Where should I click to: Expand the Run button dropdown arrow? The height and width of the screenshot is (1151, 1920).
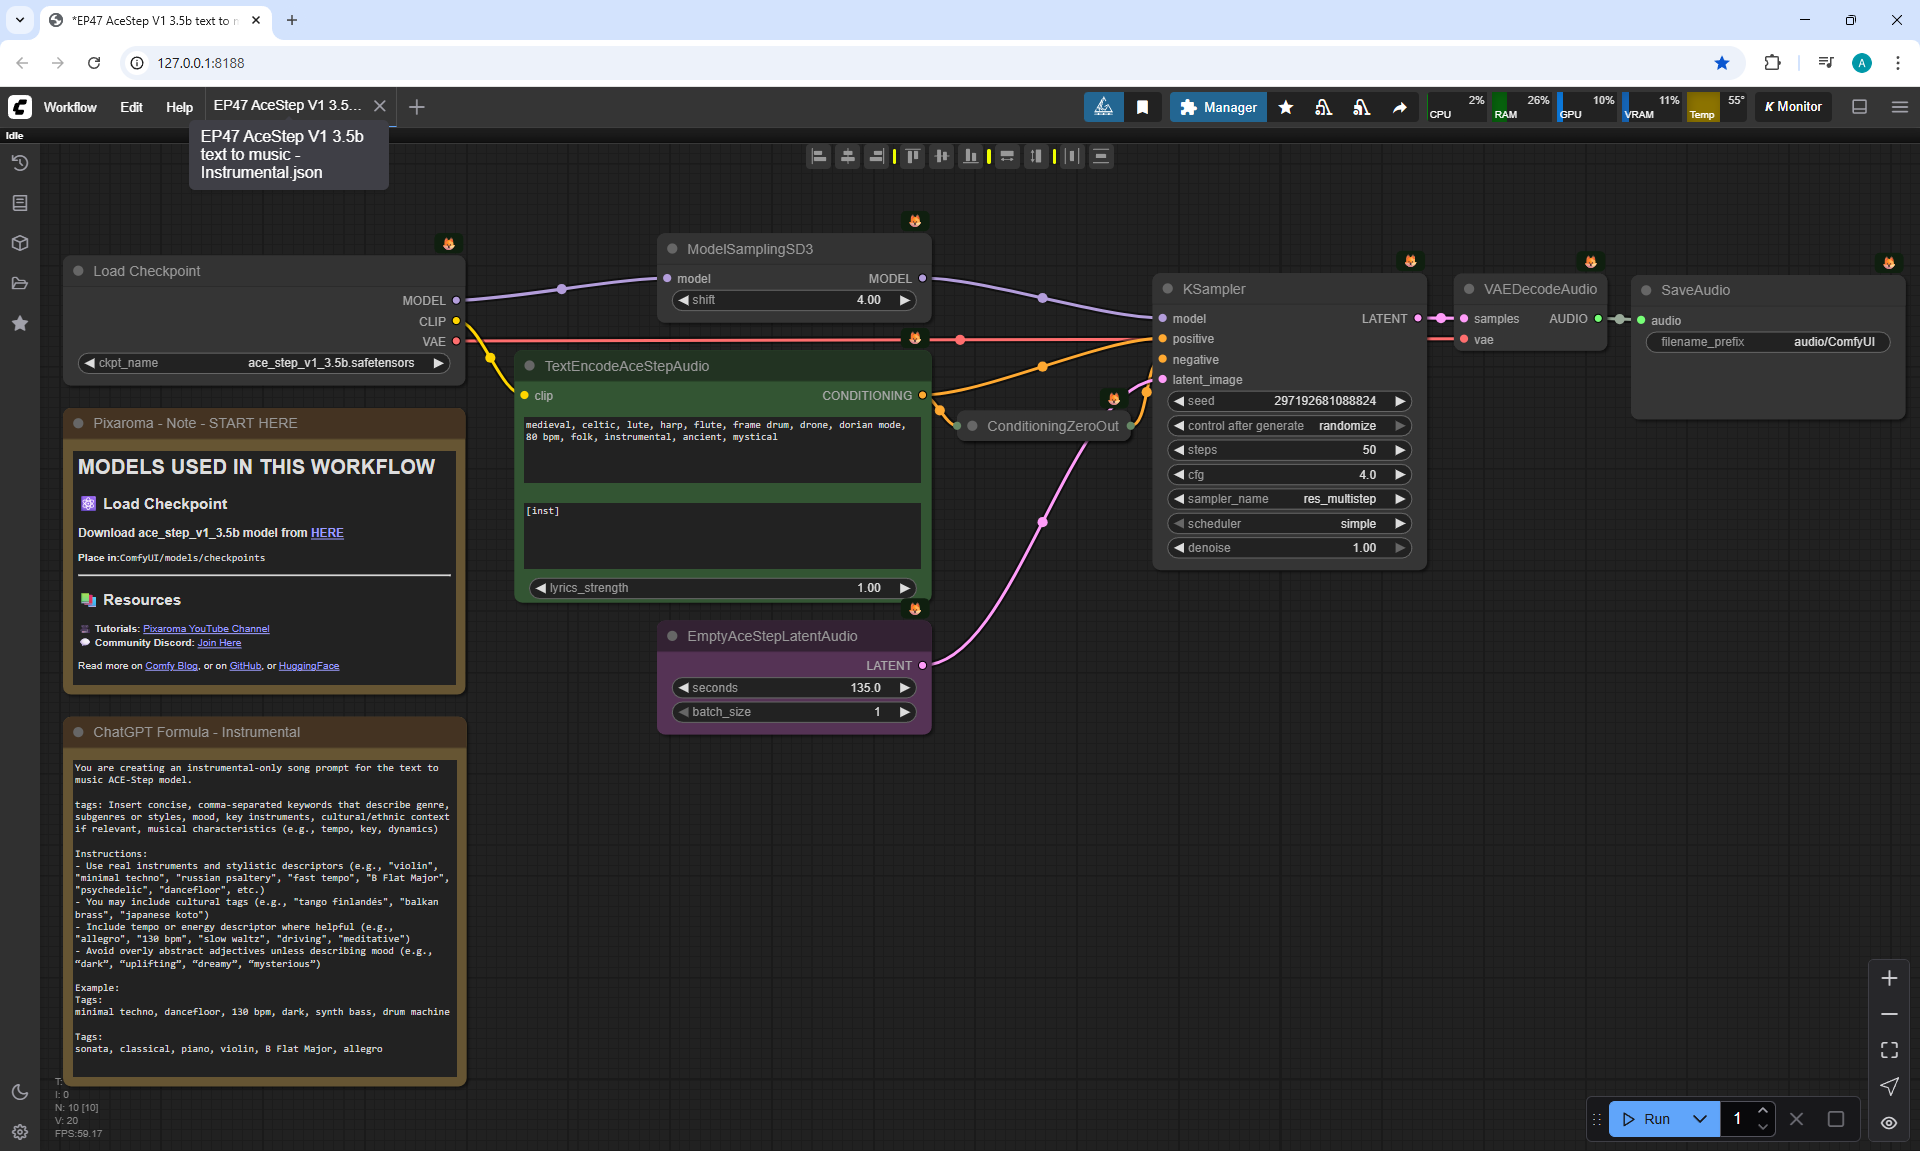pyautogui.click(x=1700, y=1119)
